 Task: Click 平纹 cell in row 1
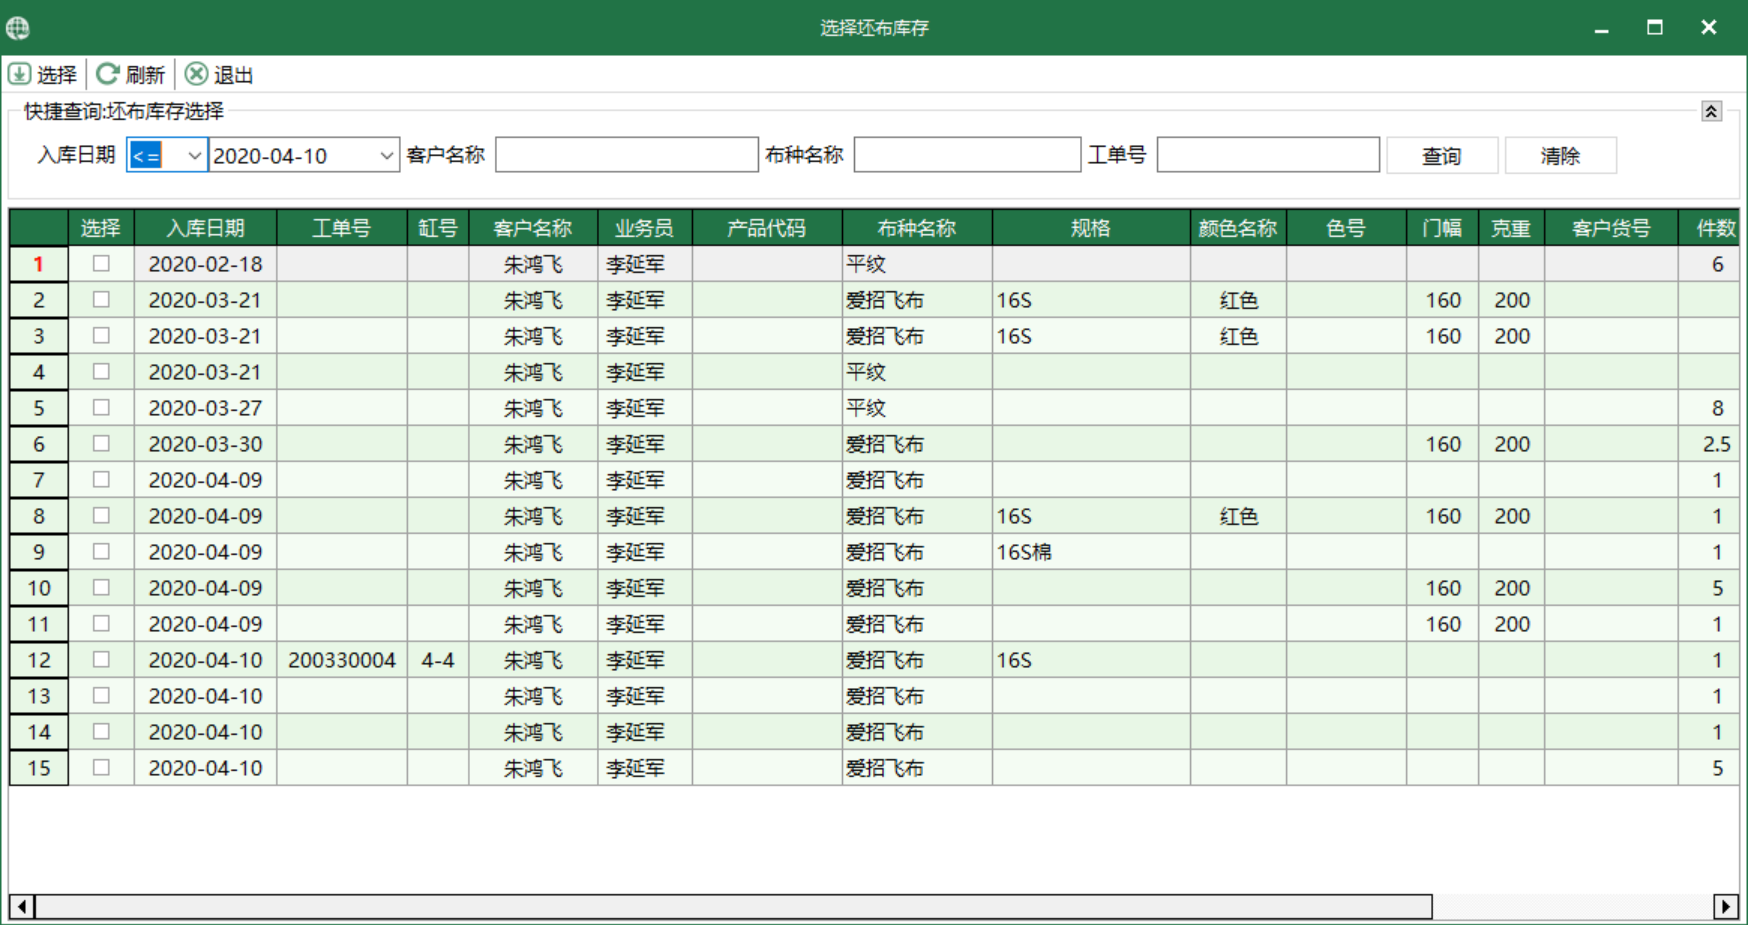point(917,264)
